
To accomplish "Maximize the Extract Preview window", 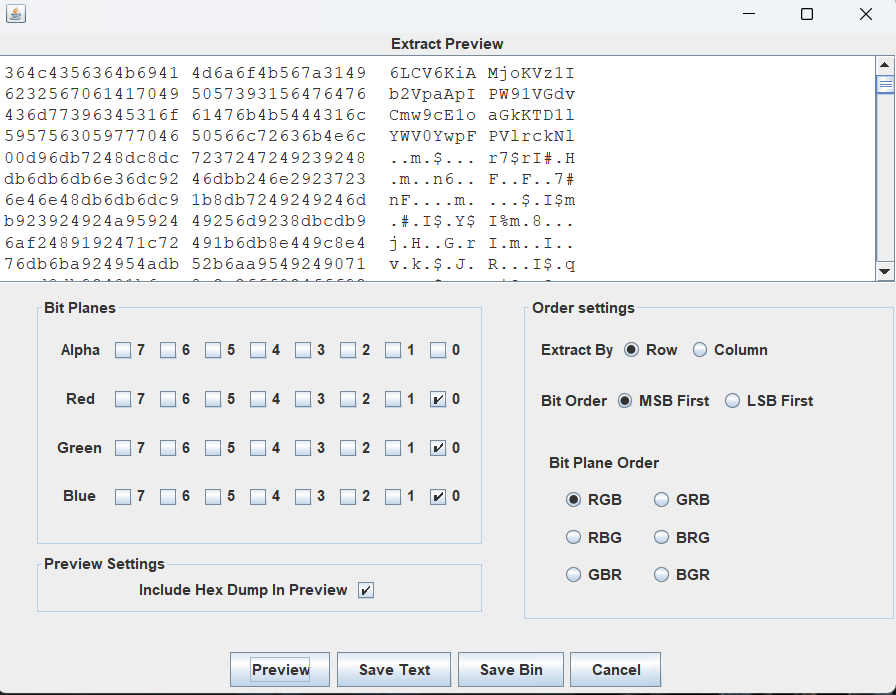I will click(x=807, y=14).
